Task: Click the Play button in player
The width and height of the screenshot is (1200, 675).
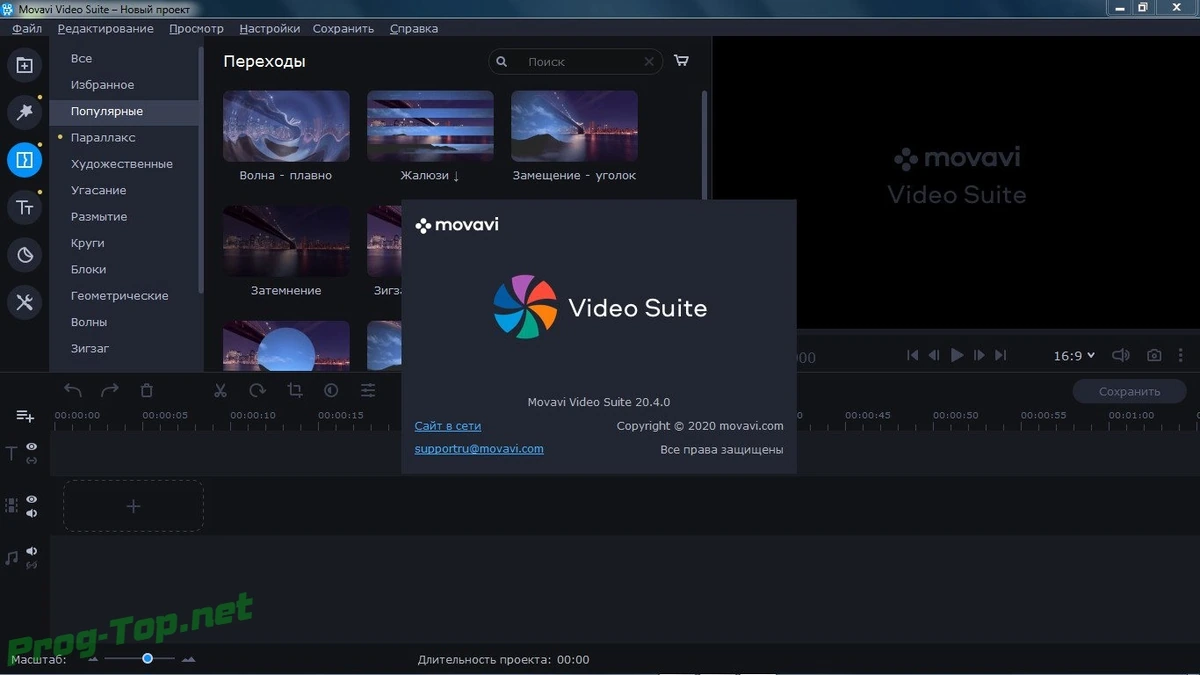Action: point(957,355)
